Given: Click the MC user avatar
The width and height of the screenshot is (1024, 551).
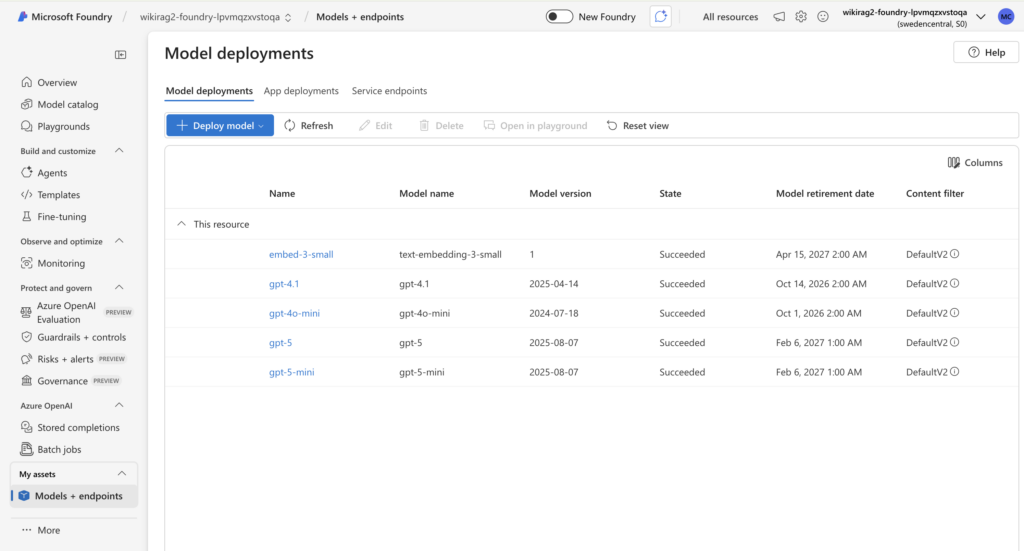Looking at the screenshot, I should (x=1006, y=17).
